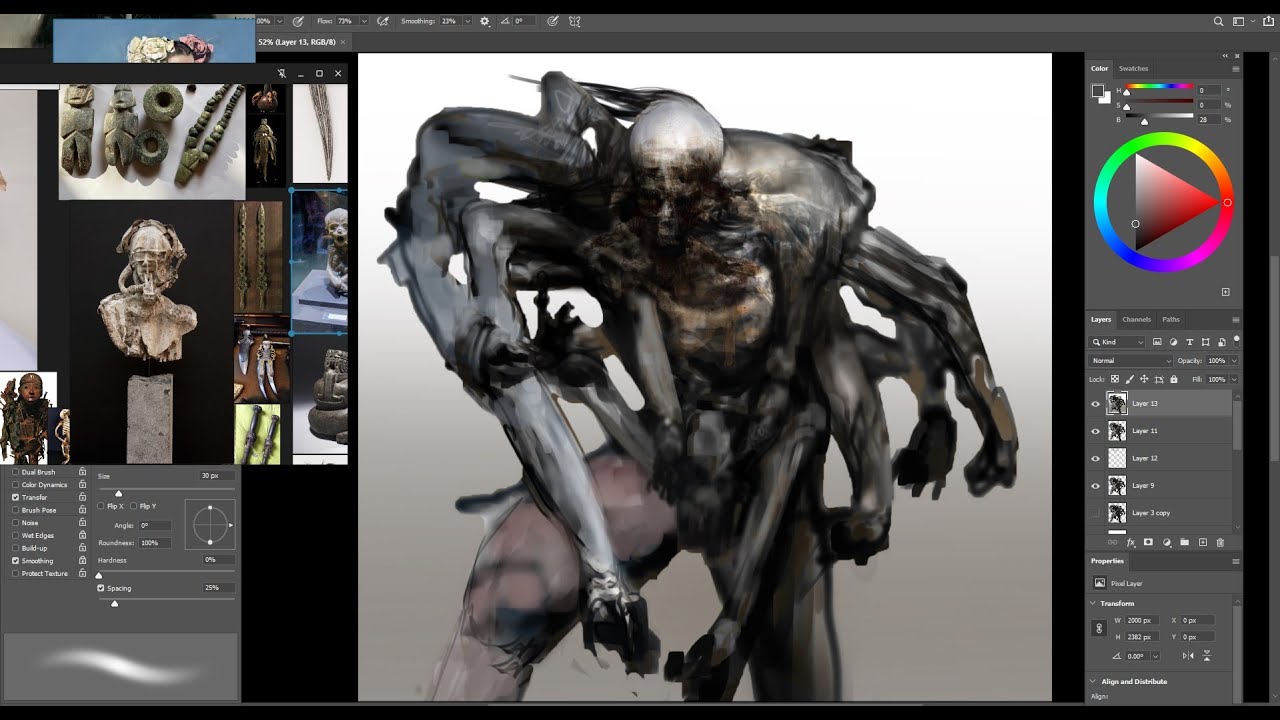Select the Color panel tab
The height and width of the screenshot is (720, 1280).
point(1099,68)
